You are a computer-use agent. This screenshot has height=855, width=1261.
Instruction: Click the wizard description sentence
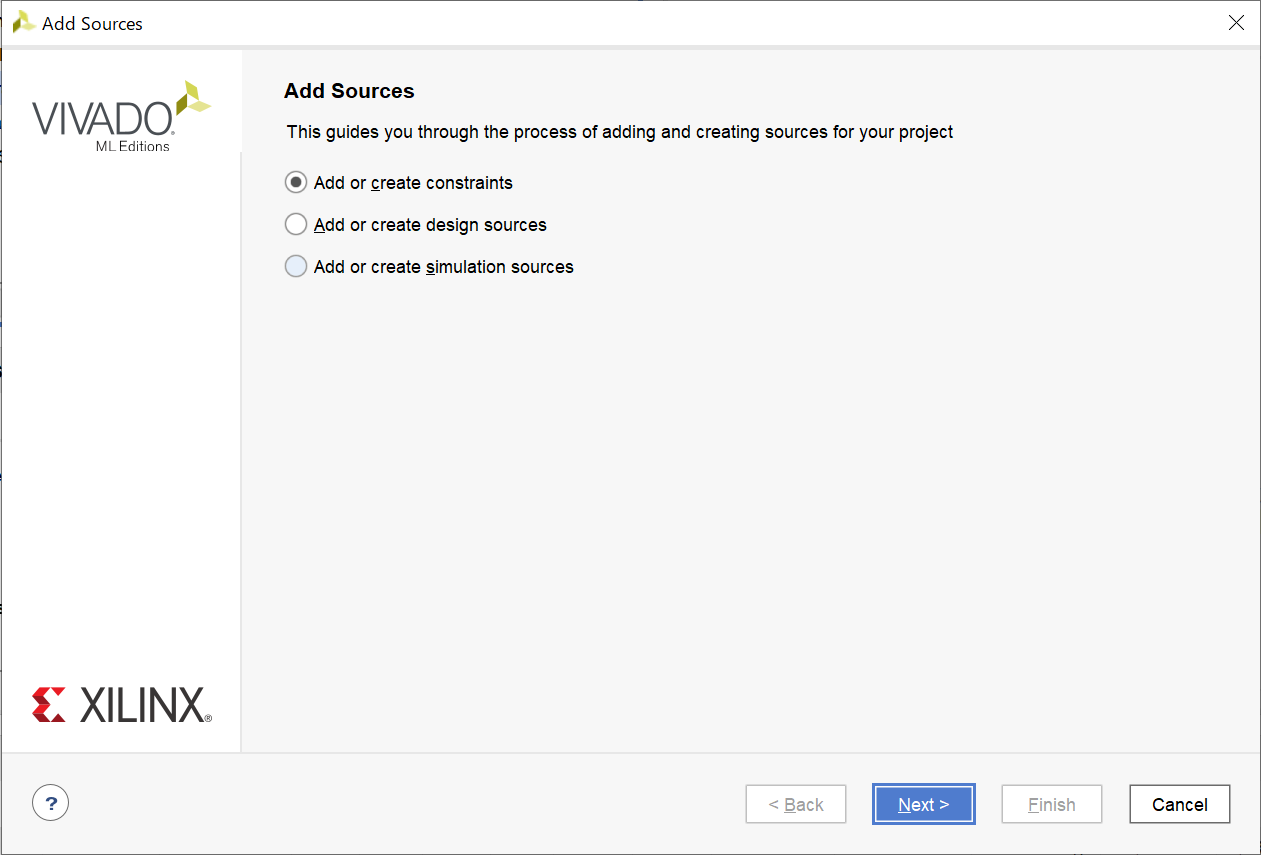[x=620, y=132]
